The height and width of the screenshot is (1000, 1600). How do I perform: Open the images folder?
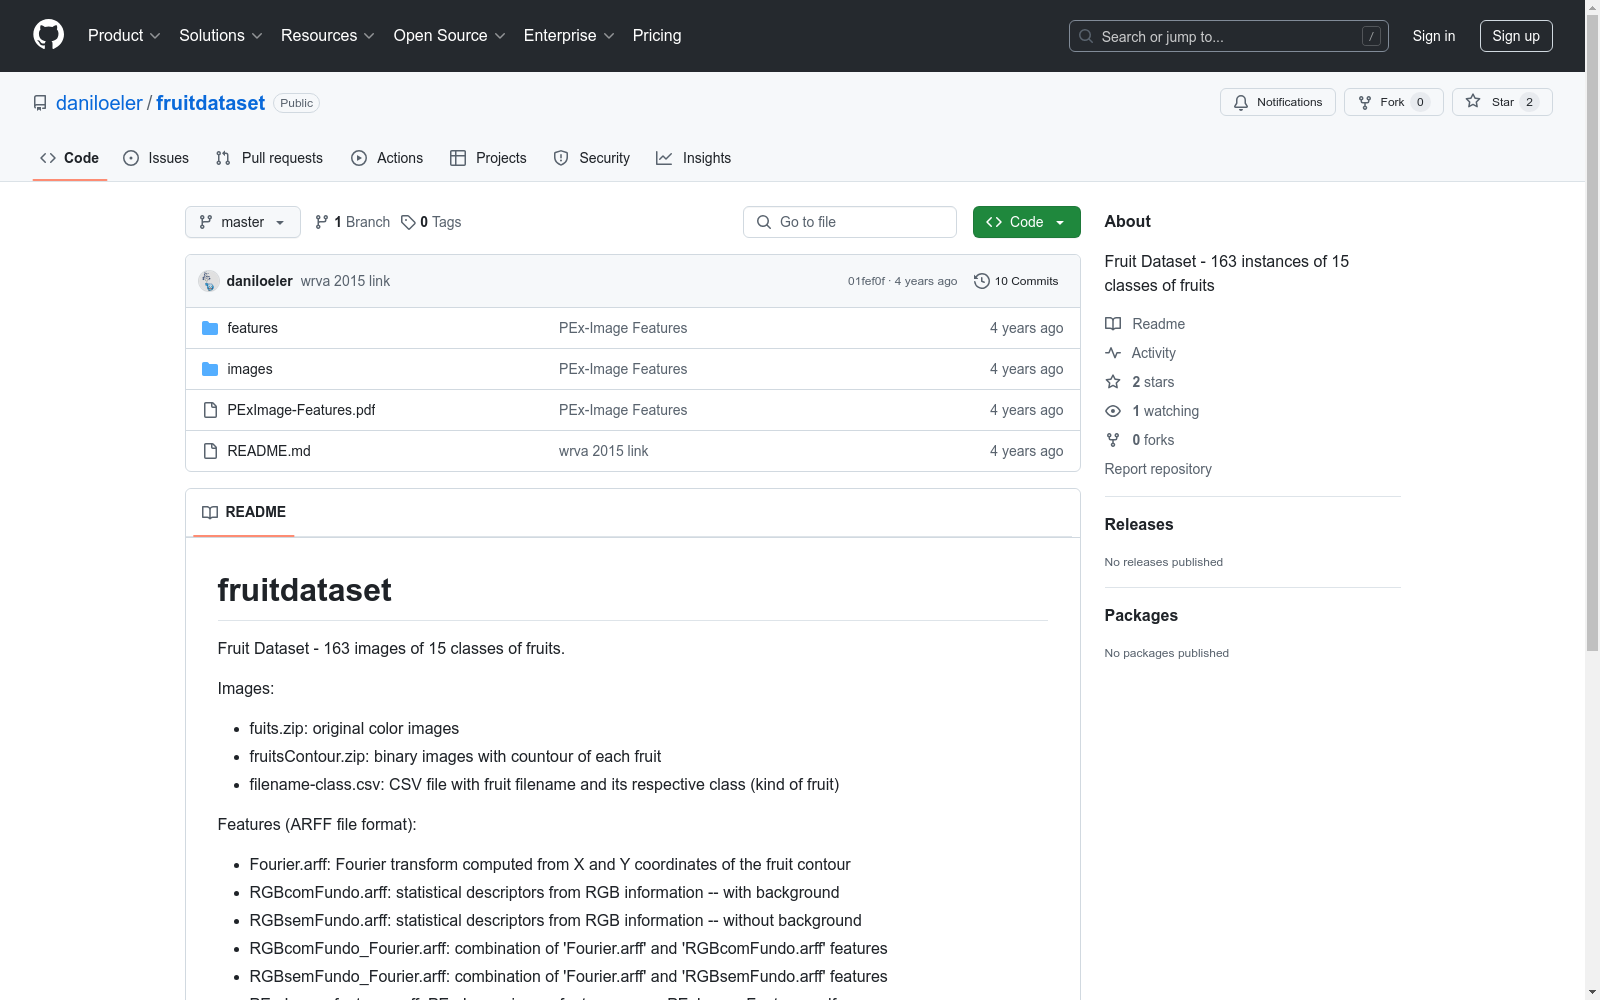tap(250, 369)
